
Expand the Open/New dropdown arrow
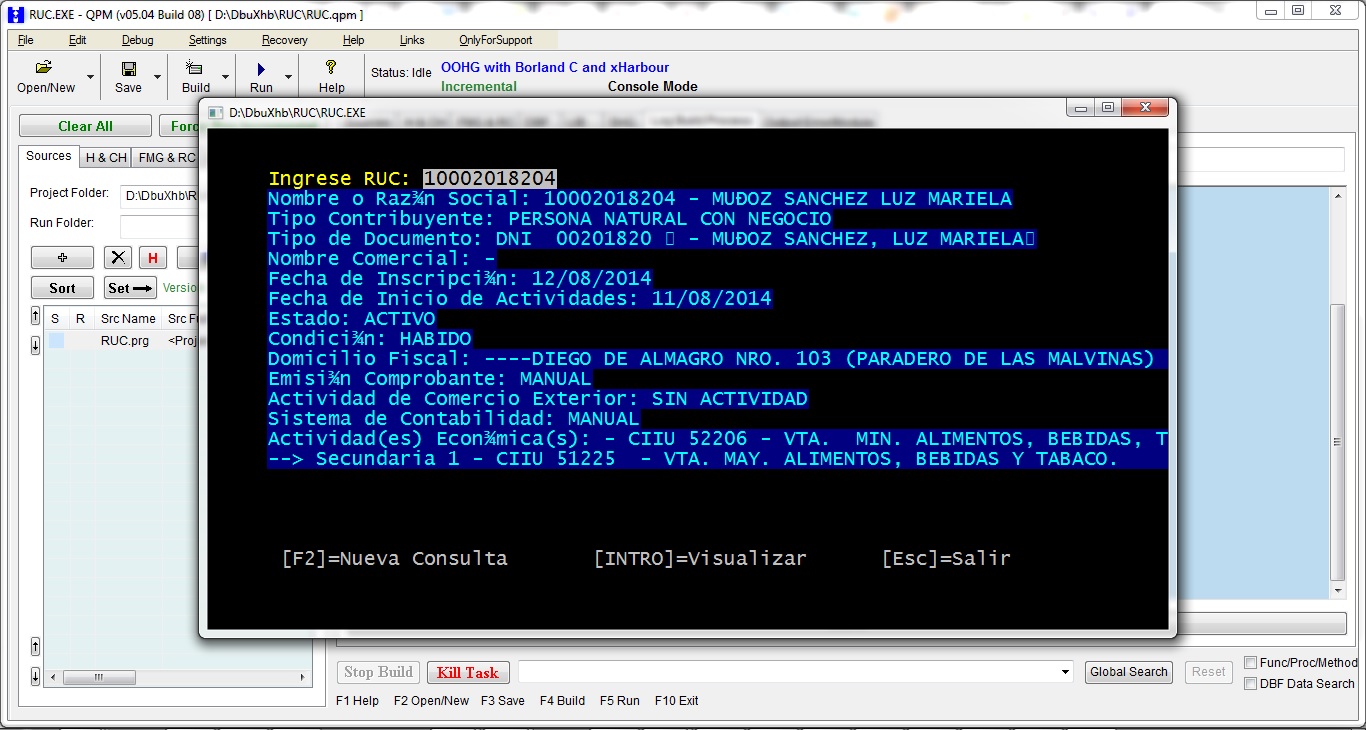91,77
